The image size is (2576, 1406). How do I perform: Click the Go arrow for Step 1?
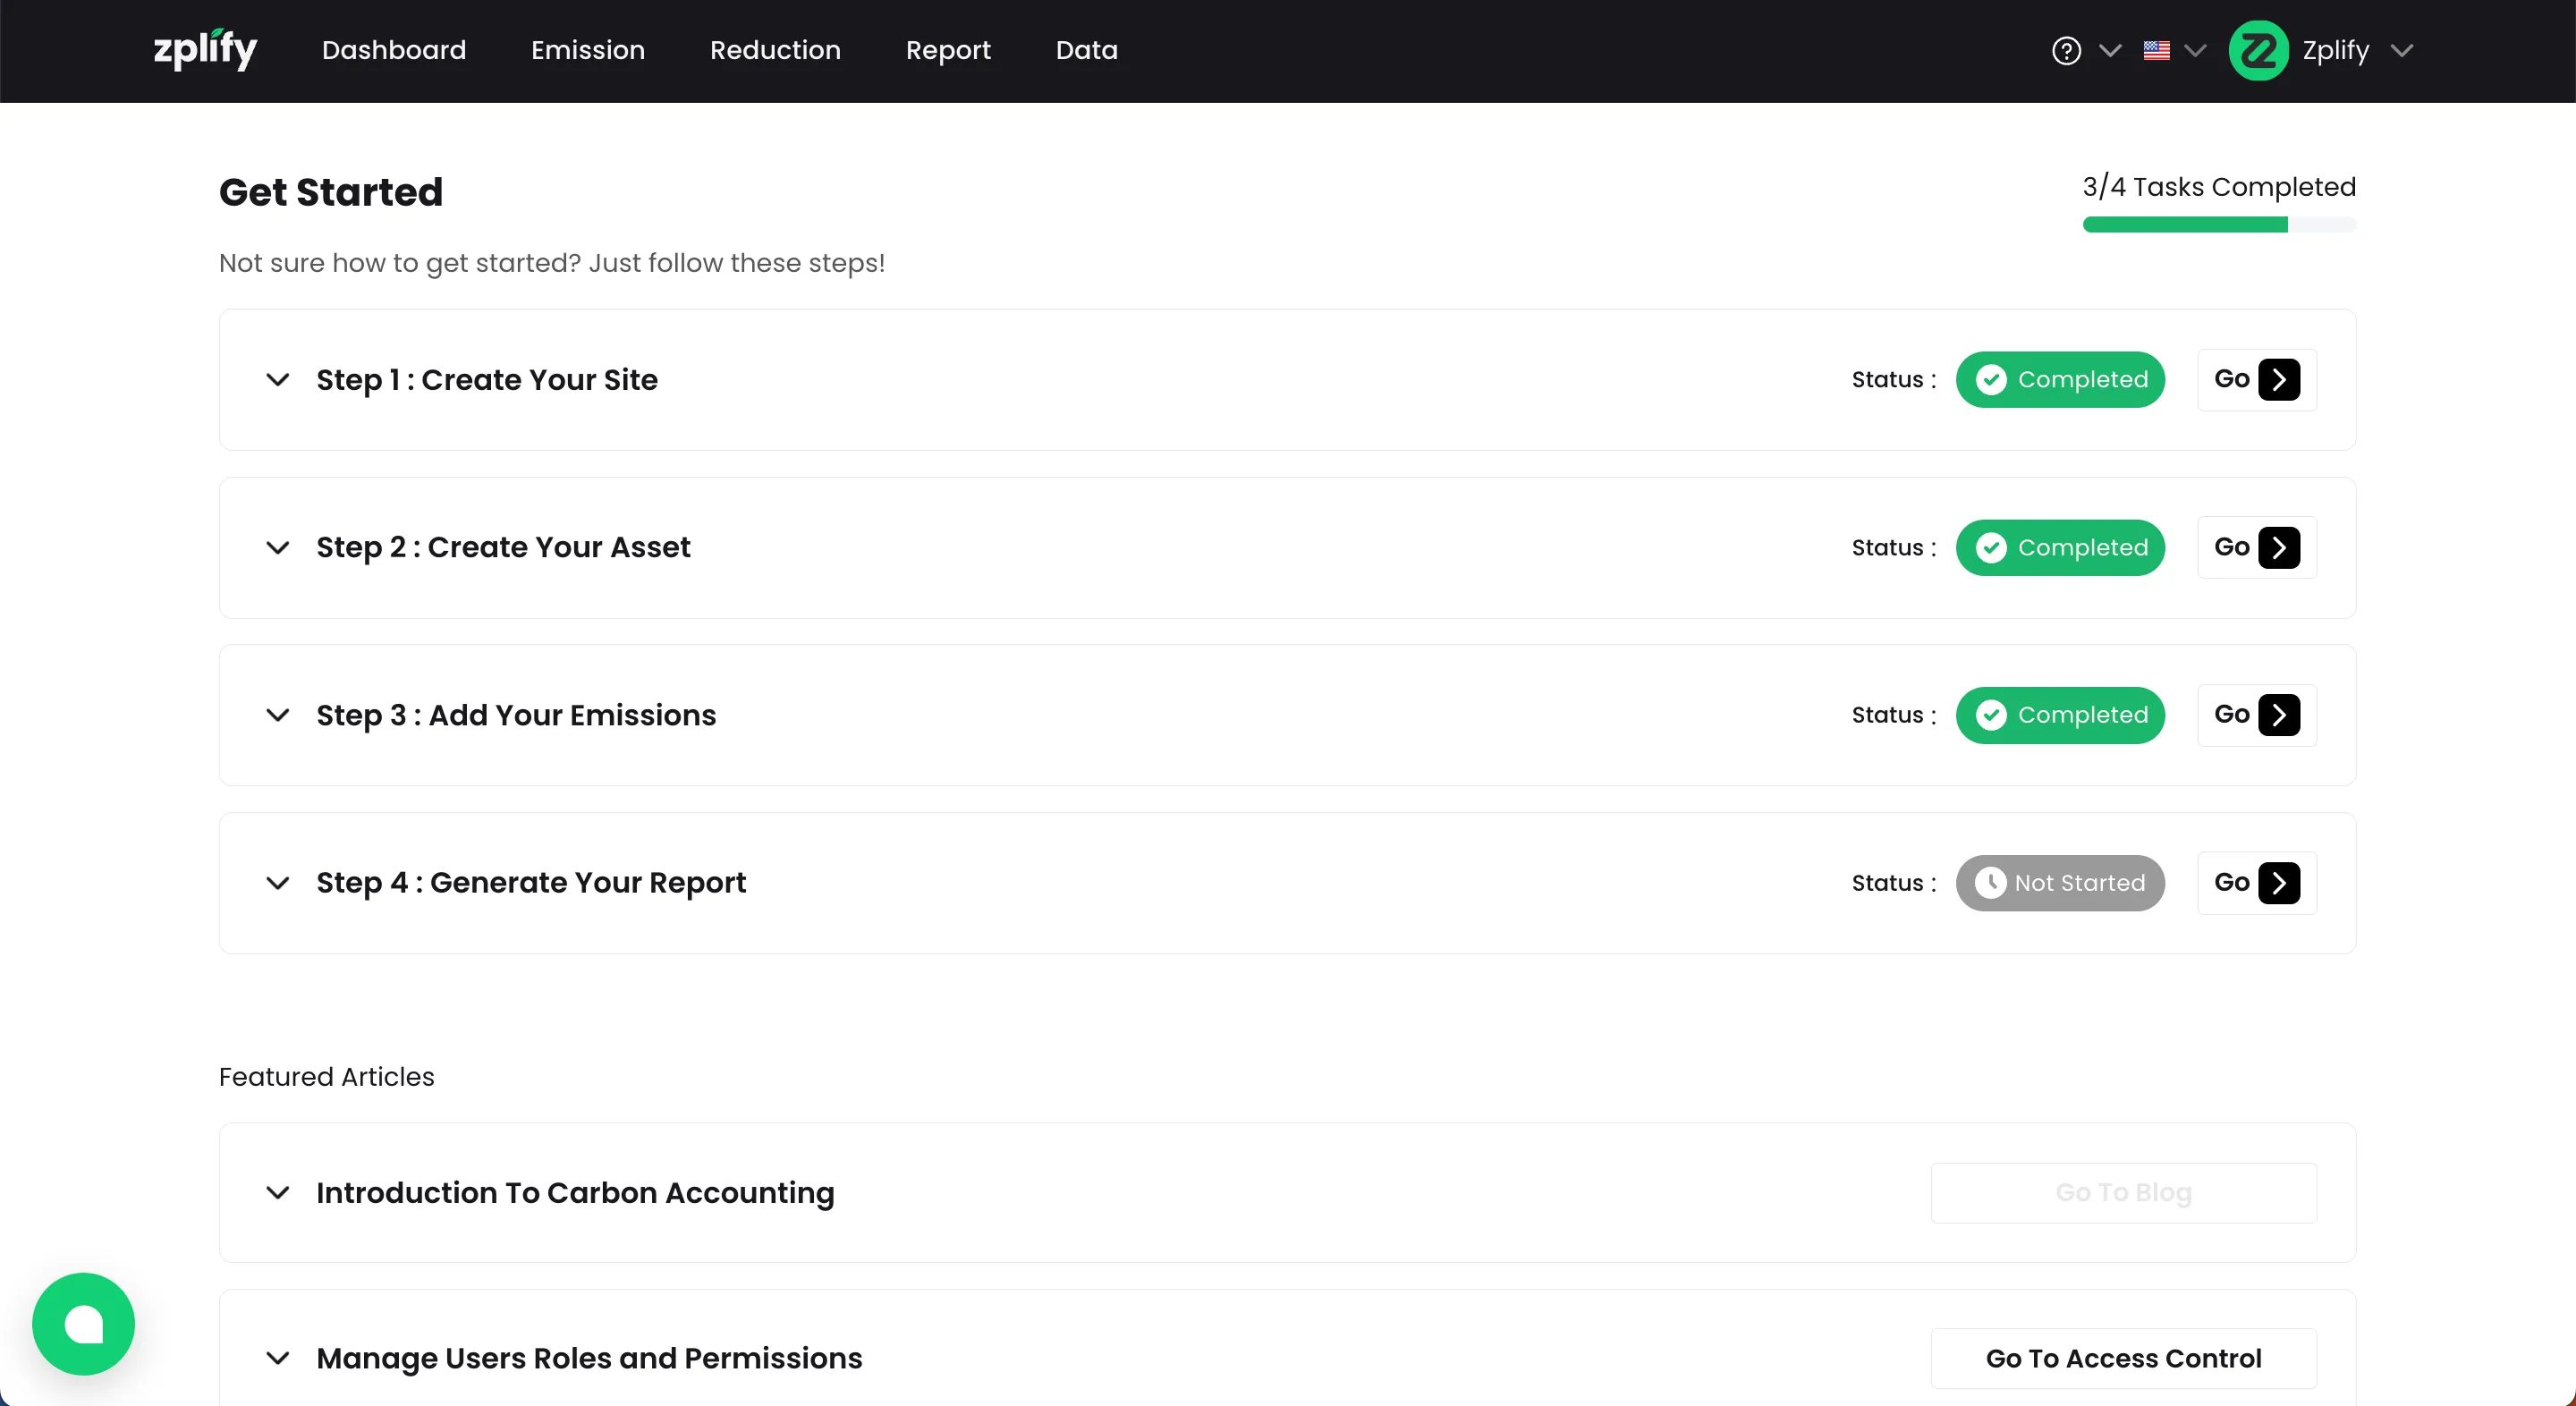click(2278, 380)
